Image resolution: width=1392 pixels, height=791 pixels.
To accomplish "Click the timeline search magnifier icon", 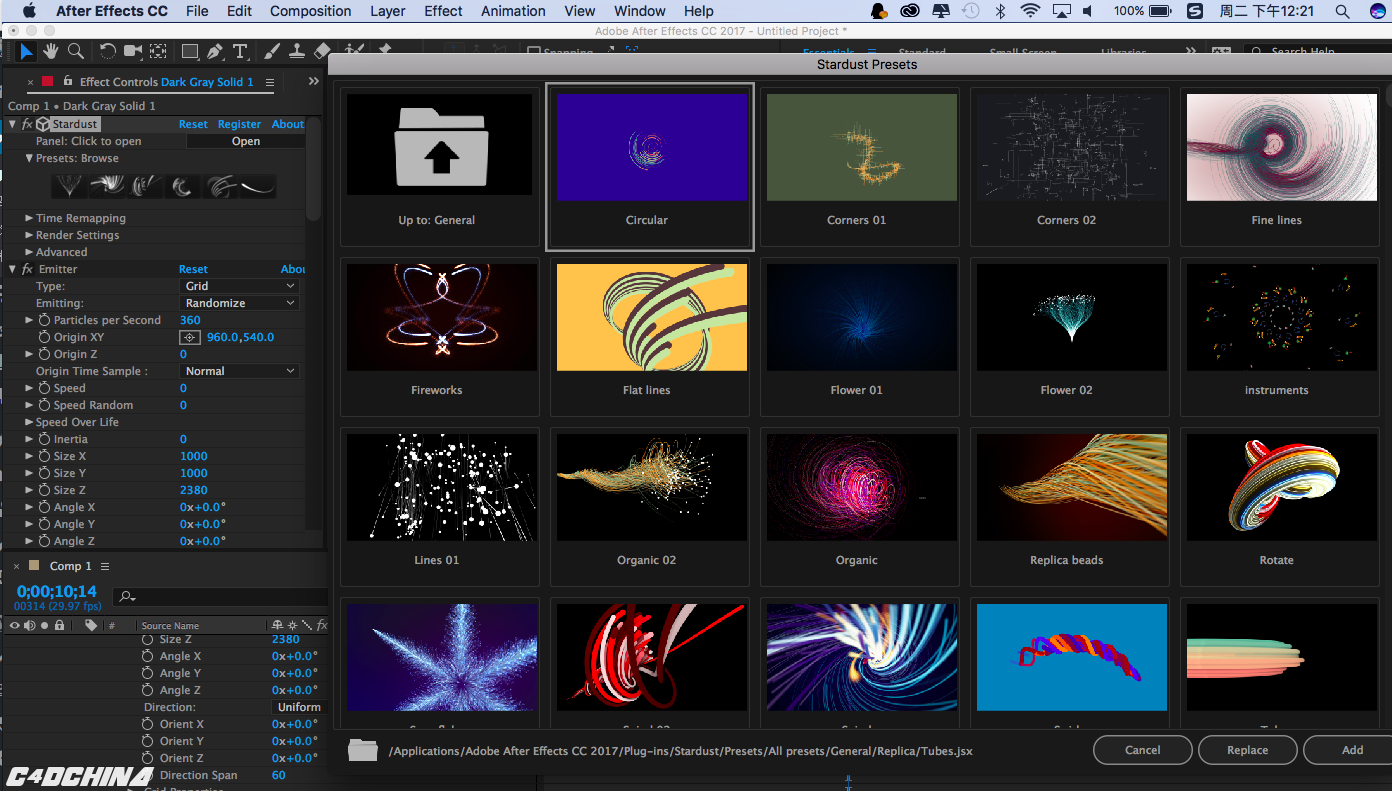I will pyautogui.click(x=127, y=597).
